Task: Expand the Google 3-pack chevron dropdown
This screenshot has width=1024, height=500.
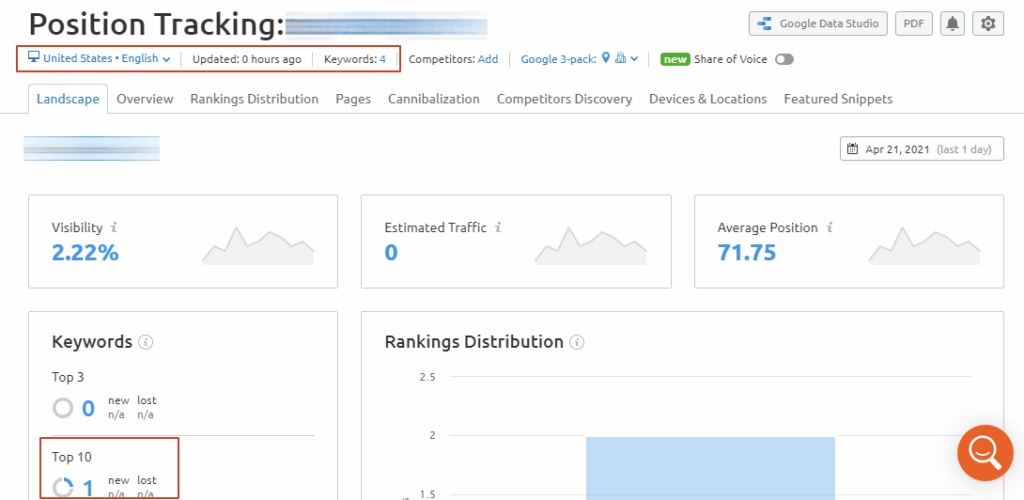Action: 634,59
